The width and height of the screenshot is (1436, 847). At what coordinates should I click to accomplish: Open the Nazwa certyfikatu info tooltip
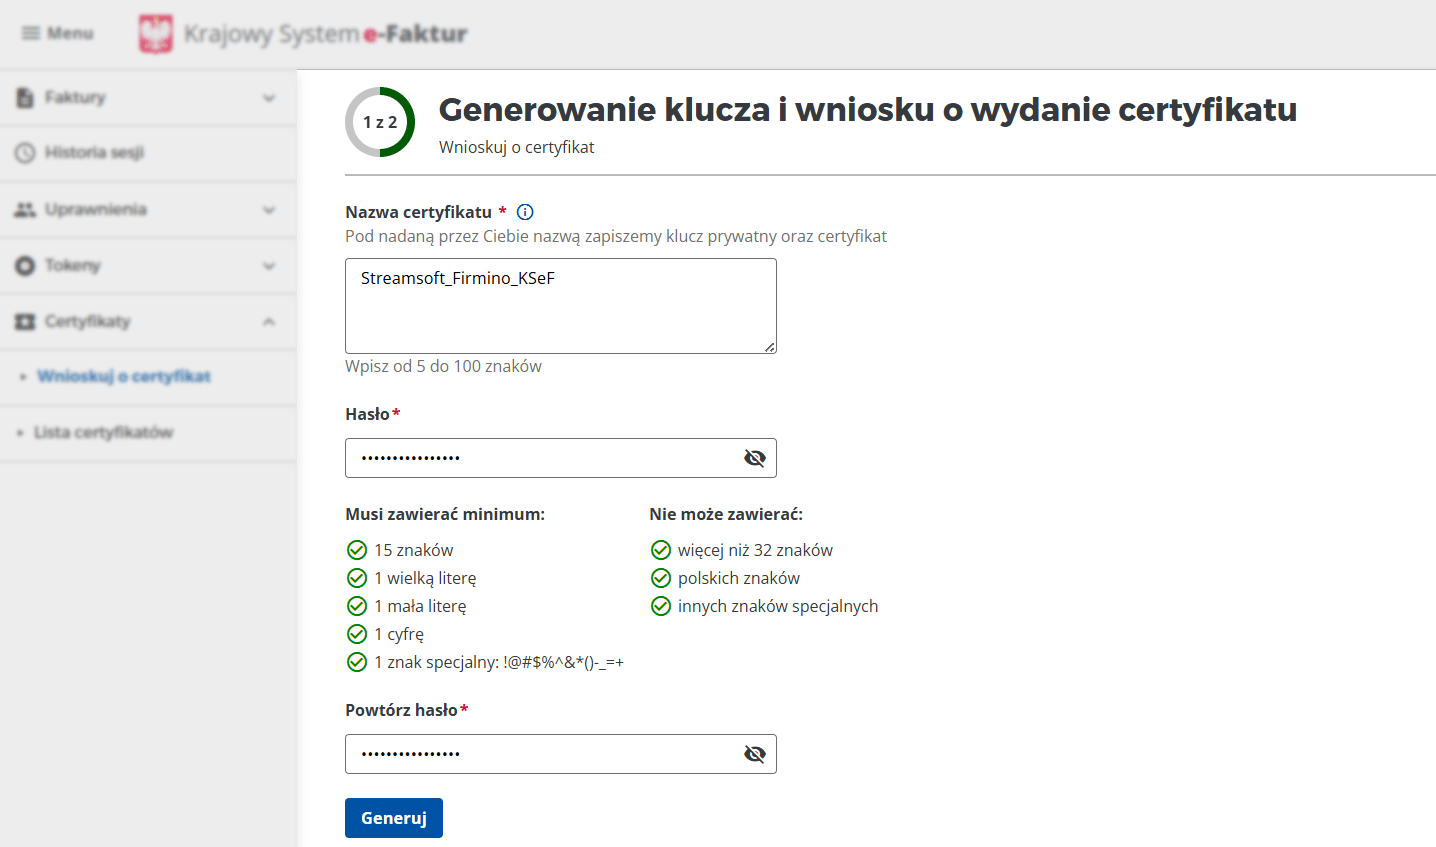click(x=524, y=212)
